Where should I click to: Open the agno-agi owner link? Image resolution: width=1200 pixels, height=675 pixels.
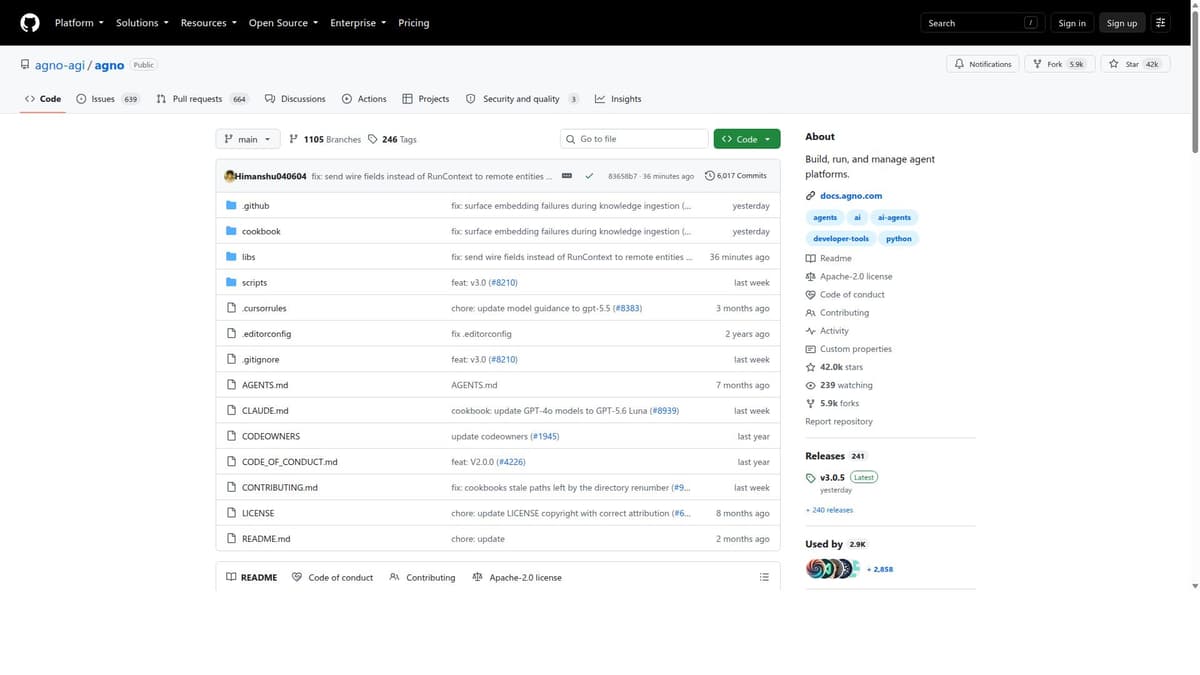pyautogui.click(x=58, y=65)
